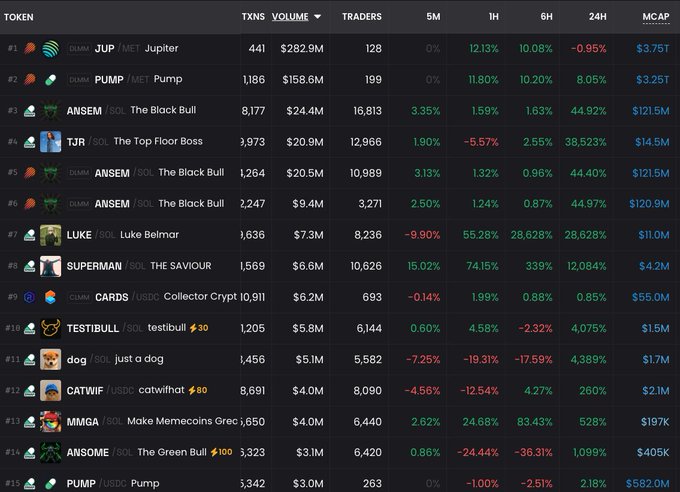Click the LUKE 5M change -9.90%
Image resolution: width=680 pixels, height=492 pixels.
[422, 235]
